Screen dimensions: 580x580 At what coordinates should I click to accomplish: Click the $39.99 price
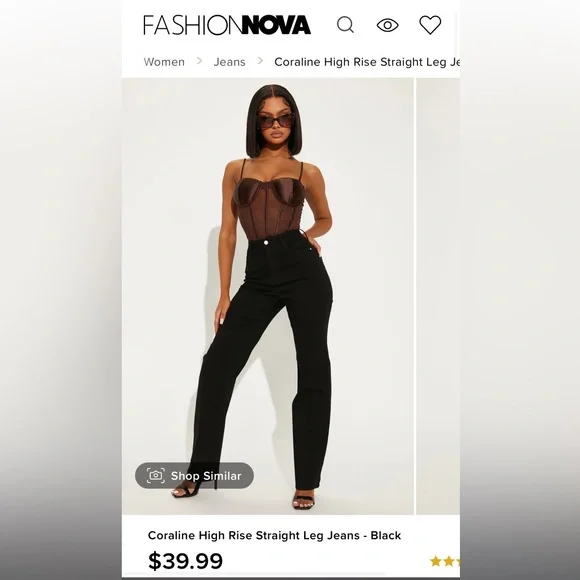click(185, 561)
